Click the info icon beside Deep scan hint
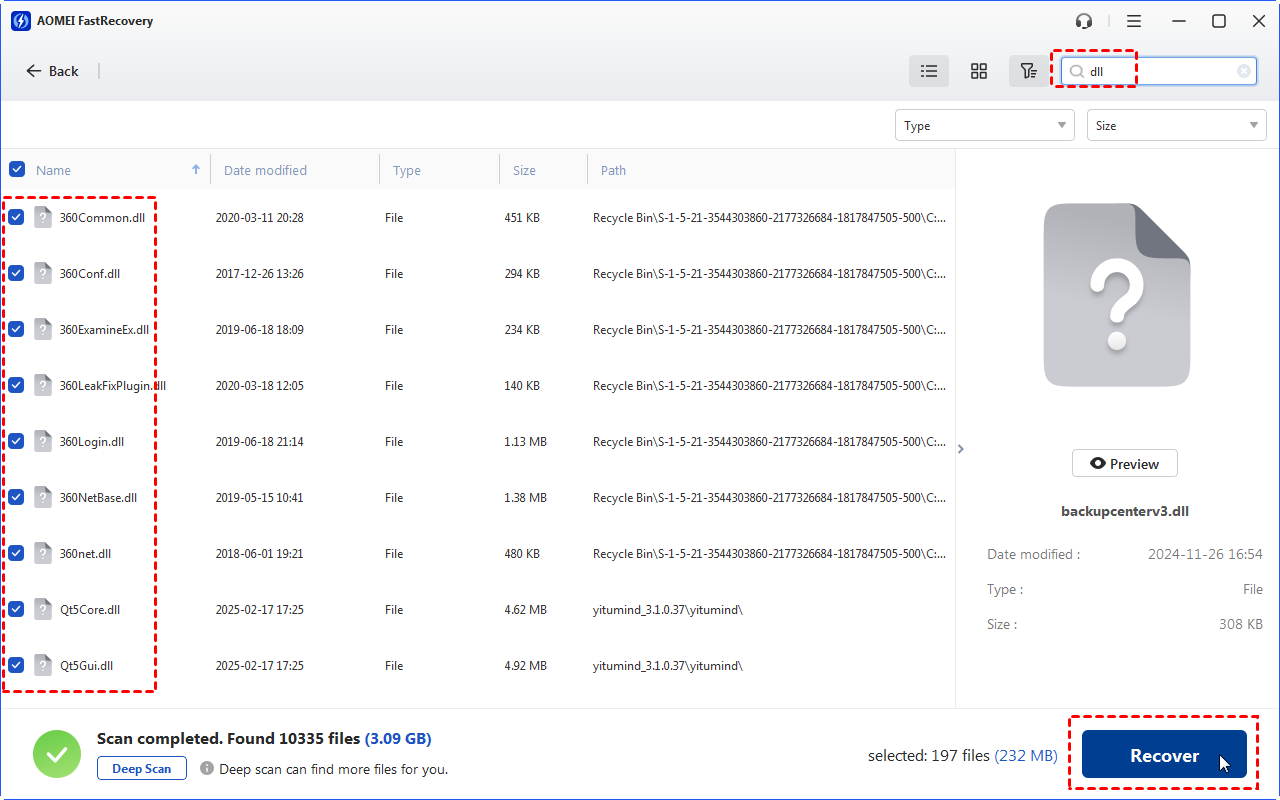Viewport: 1280px width, 800px height. pos(207,769)
